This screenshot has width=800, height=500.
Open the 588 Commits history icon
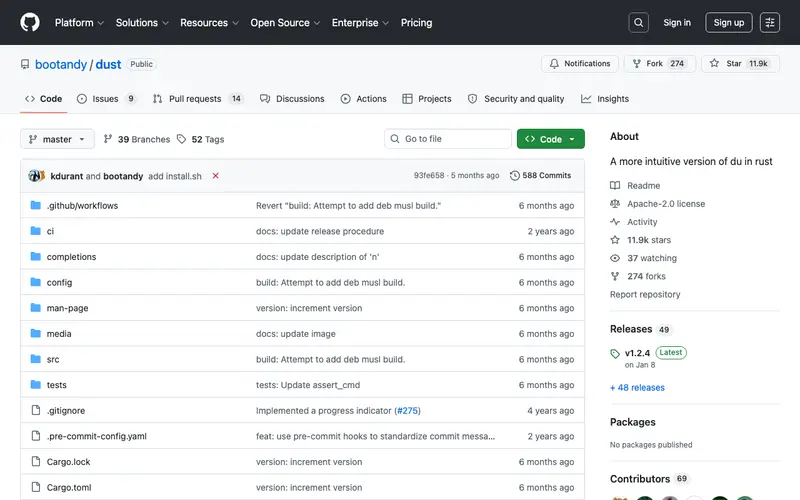click(x=514, y=176)
